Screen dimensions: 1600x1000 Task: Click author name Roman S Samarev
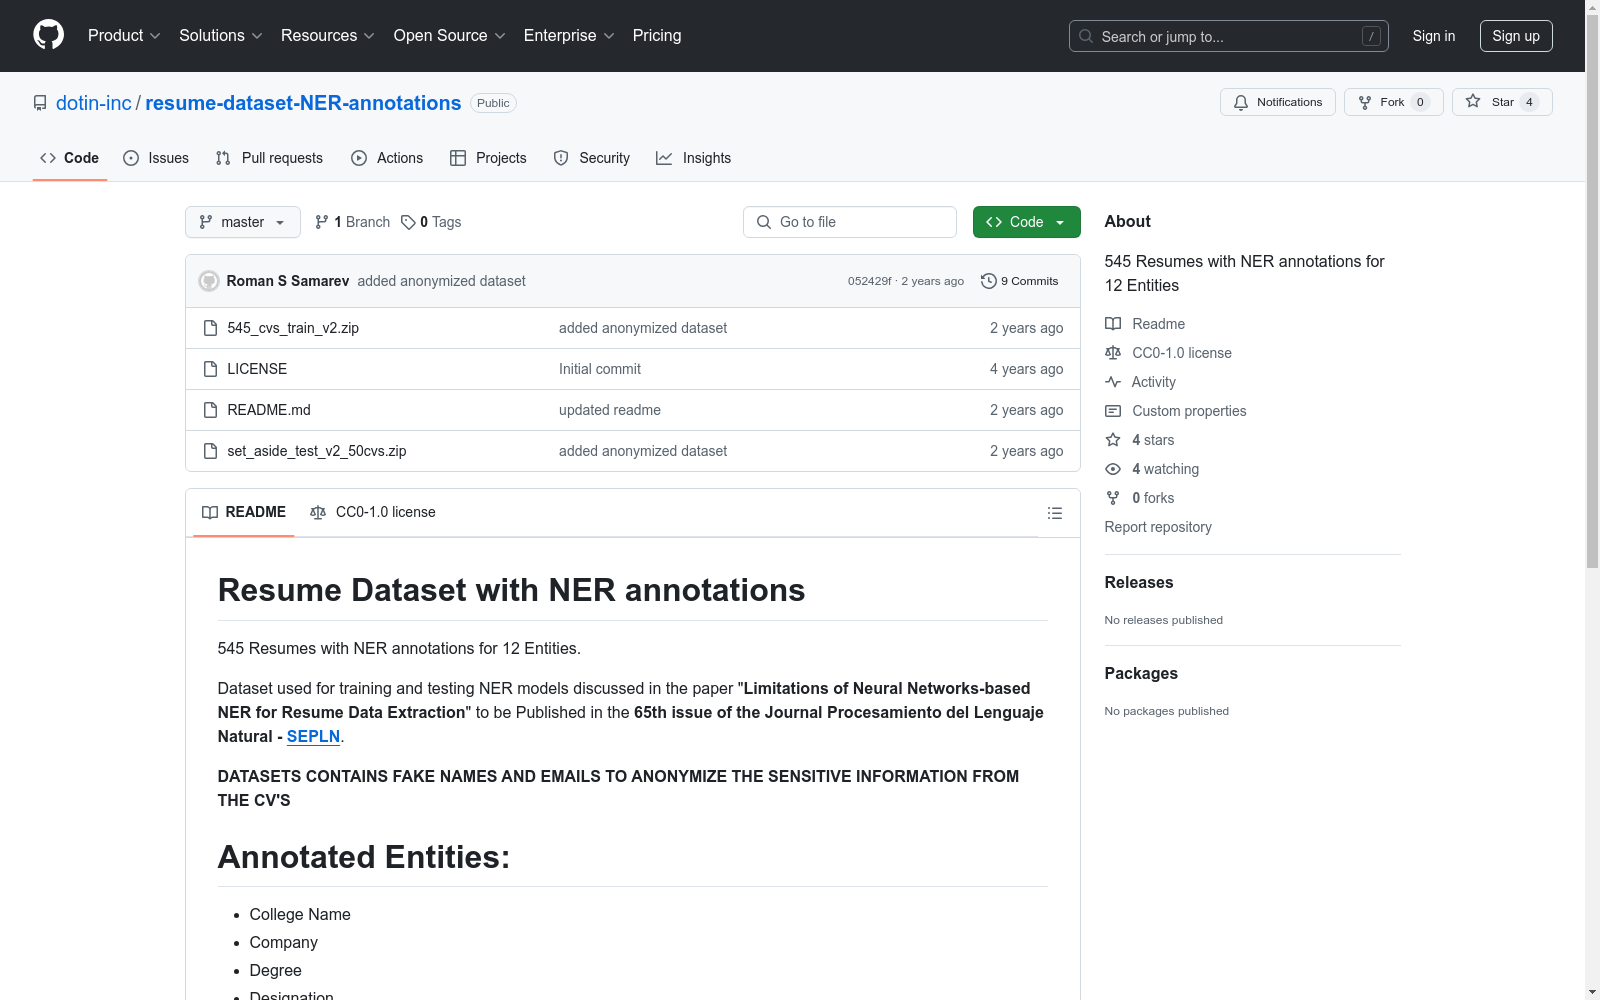(288, 281)
